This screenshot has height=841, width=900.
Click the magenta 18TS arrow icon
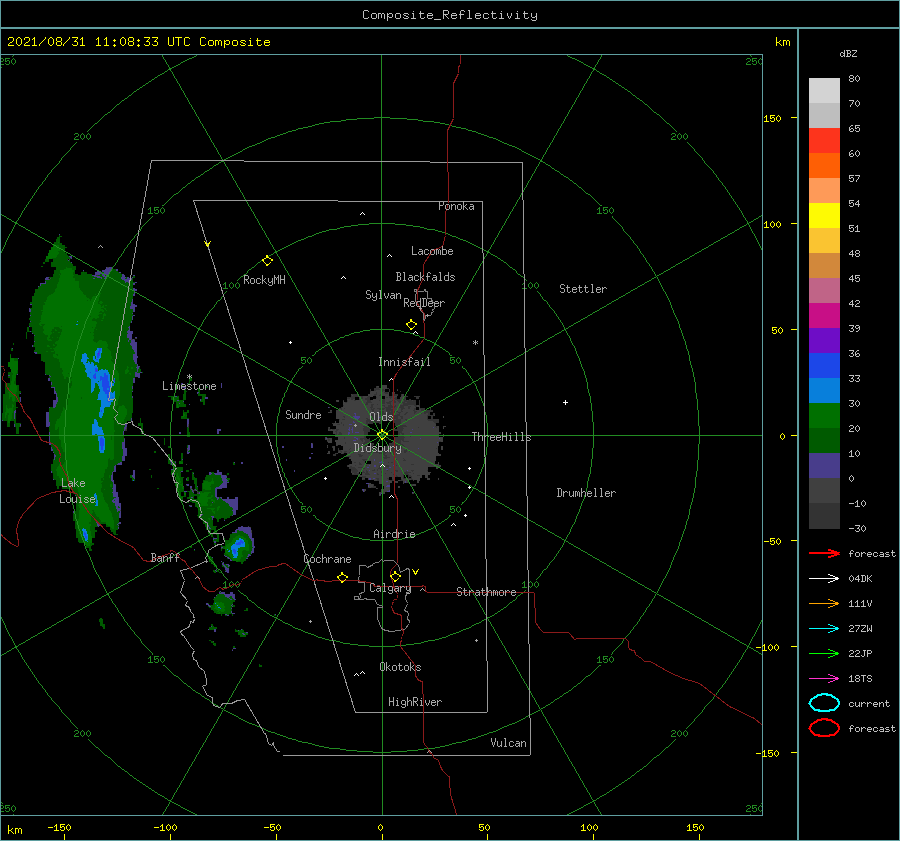coord(824,679)
